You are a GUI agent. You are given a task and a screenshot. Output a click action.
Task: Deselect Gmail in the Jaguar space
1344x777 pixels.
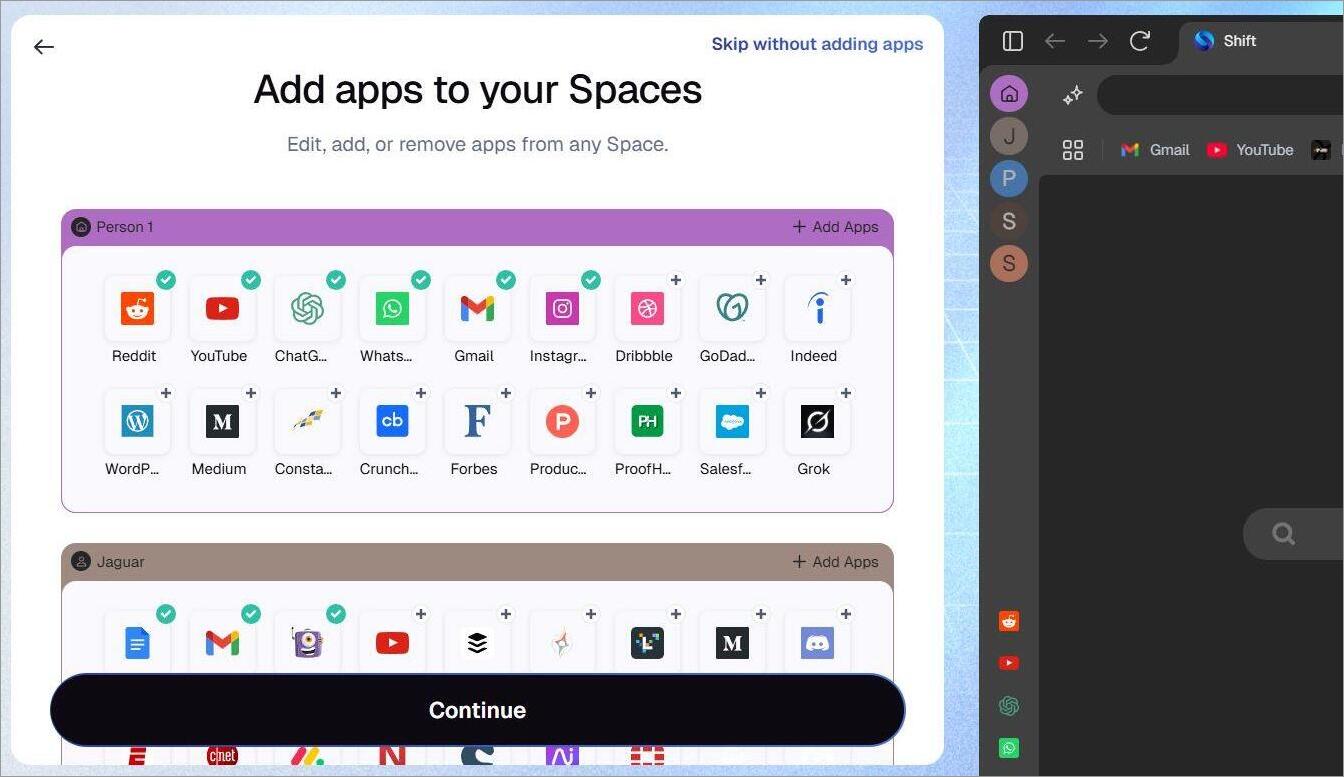click(x=251, y=614)
